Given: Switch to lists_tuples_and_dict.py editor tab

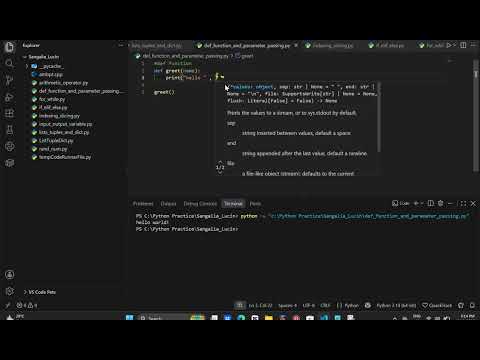Looking at the screenshot, I should tap(157, 45).
